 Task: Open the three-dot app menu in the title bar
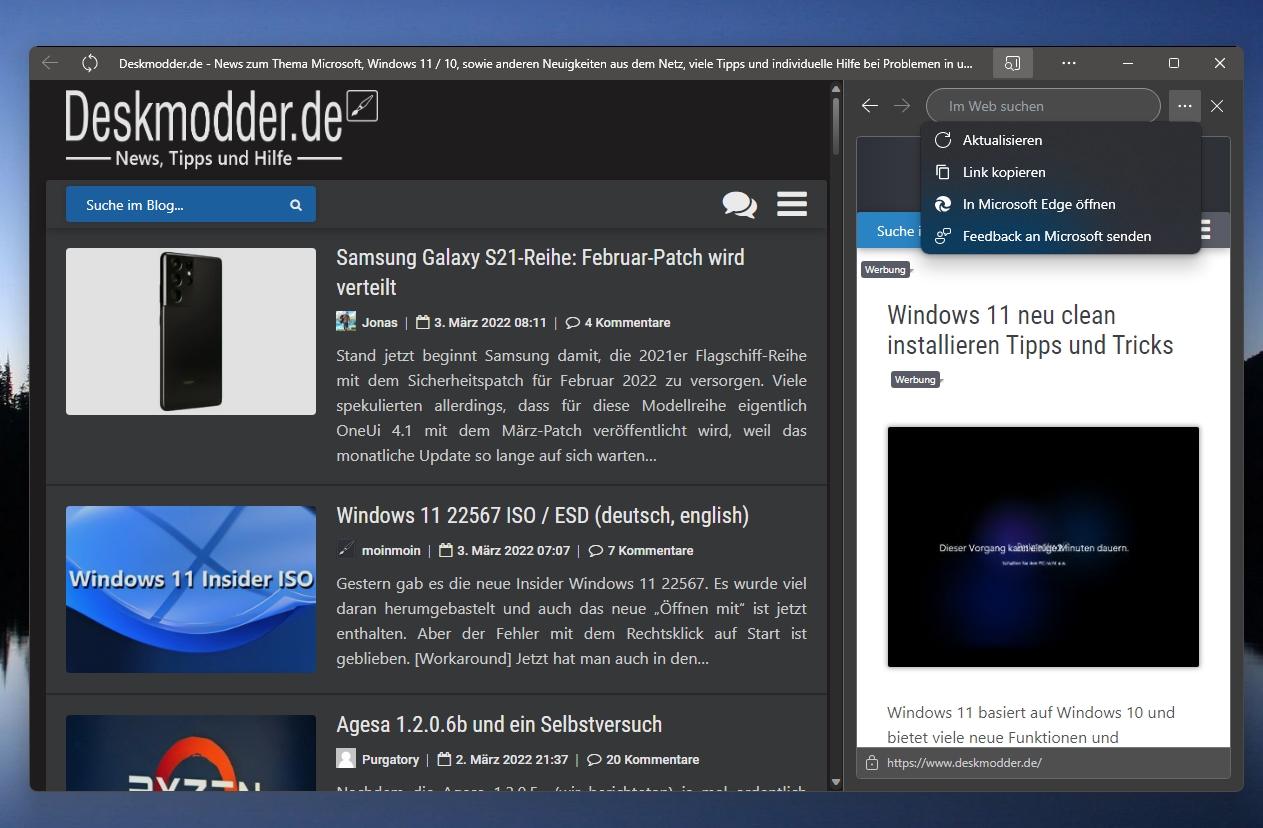(x=1069, y=63)
